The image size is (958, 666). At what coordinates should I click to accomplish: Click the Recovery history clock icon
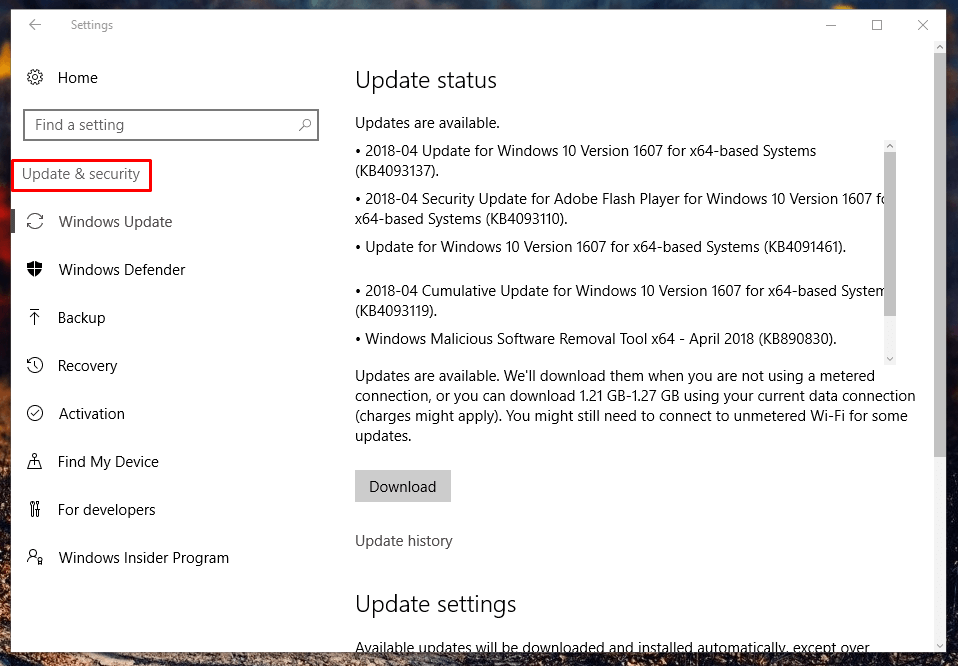[35, 365]
